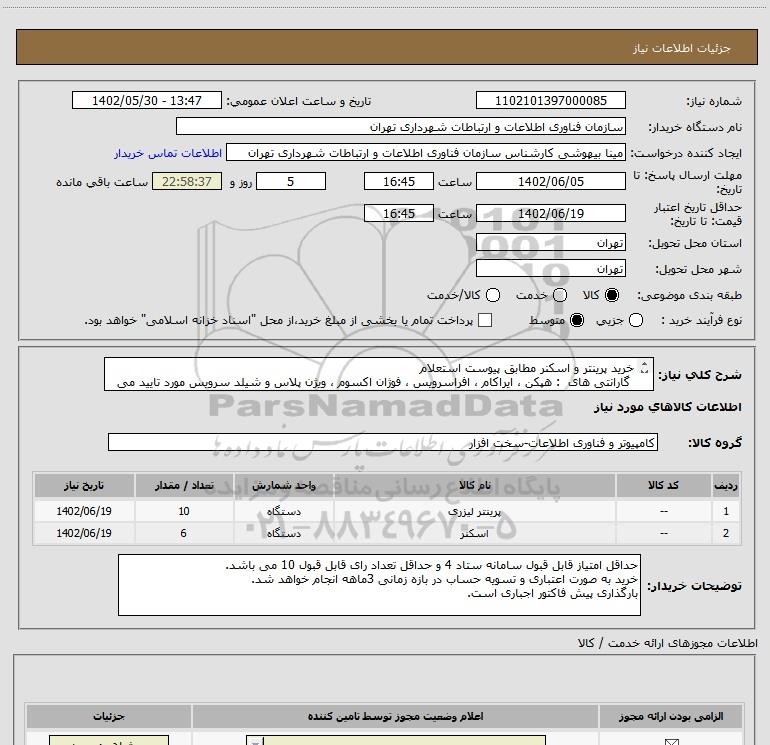The width and height of the screenshot is (770, 745).
Task: Click date 1402/06/19 in the printer row
Action: (x=84, y=511)
